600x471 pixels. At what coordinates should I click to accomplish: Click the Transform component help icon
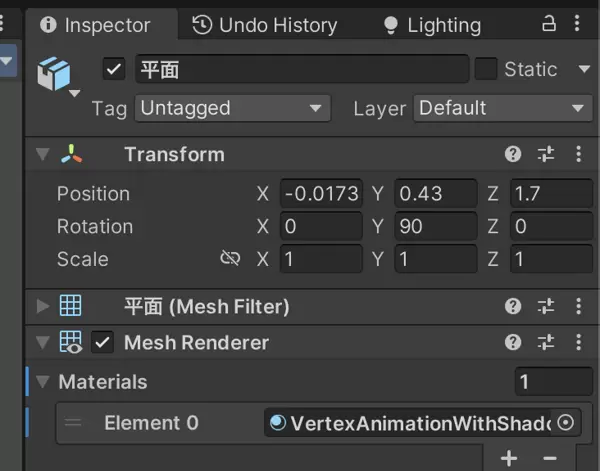[x=513, y=155]
